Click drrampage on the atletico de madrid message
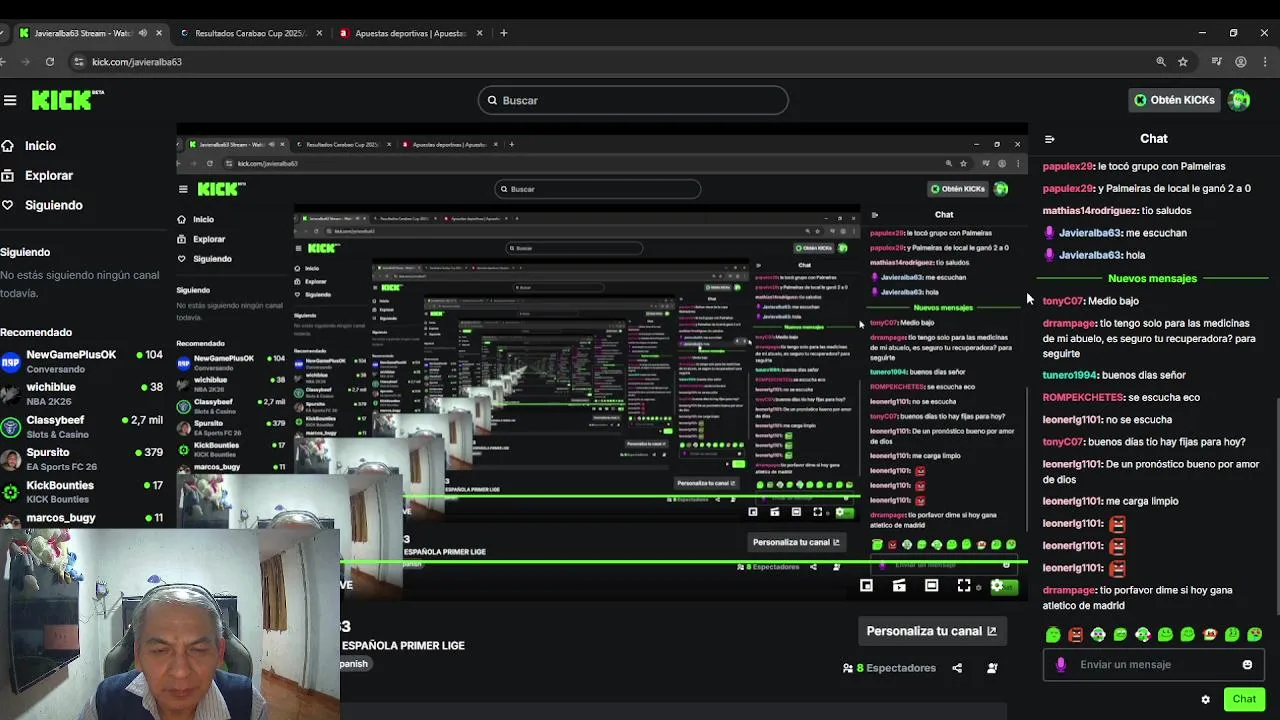Viewport: 1280px width, 720px height. [1069, 591]
